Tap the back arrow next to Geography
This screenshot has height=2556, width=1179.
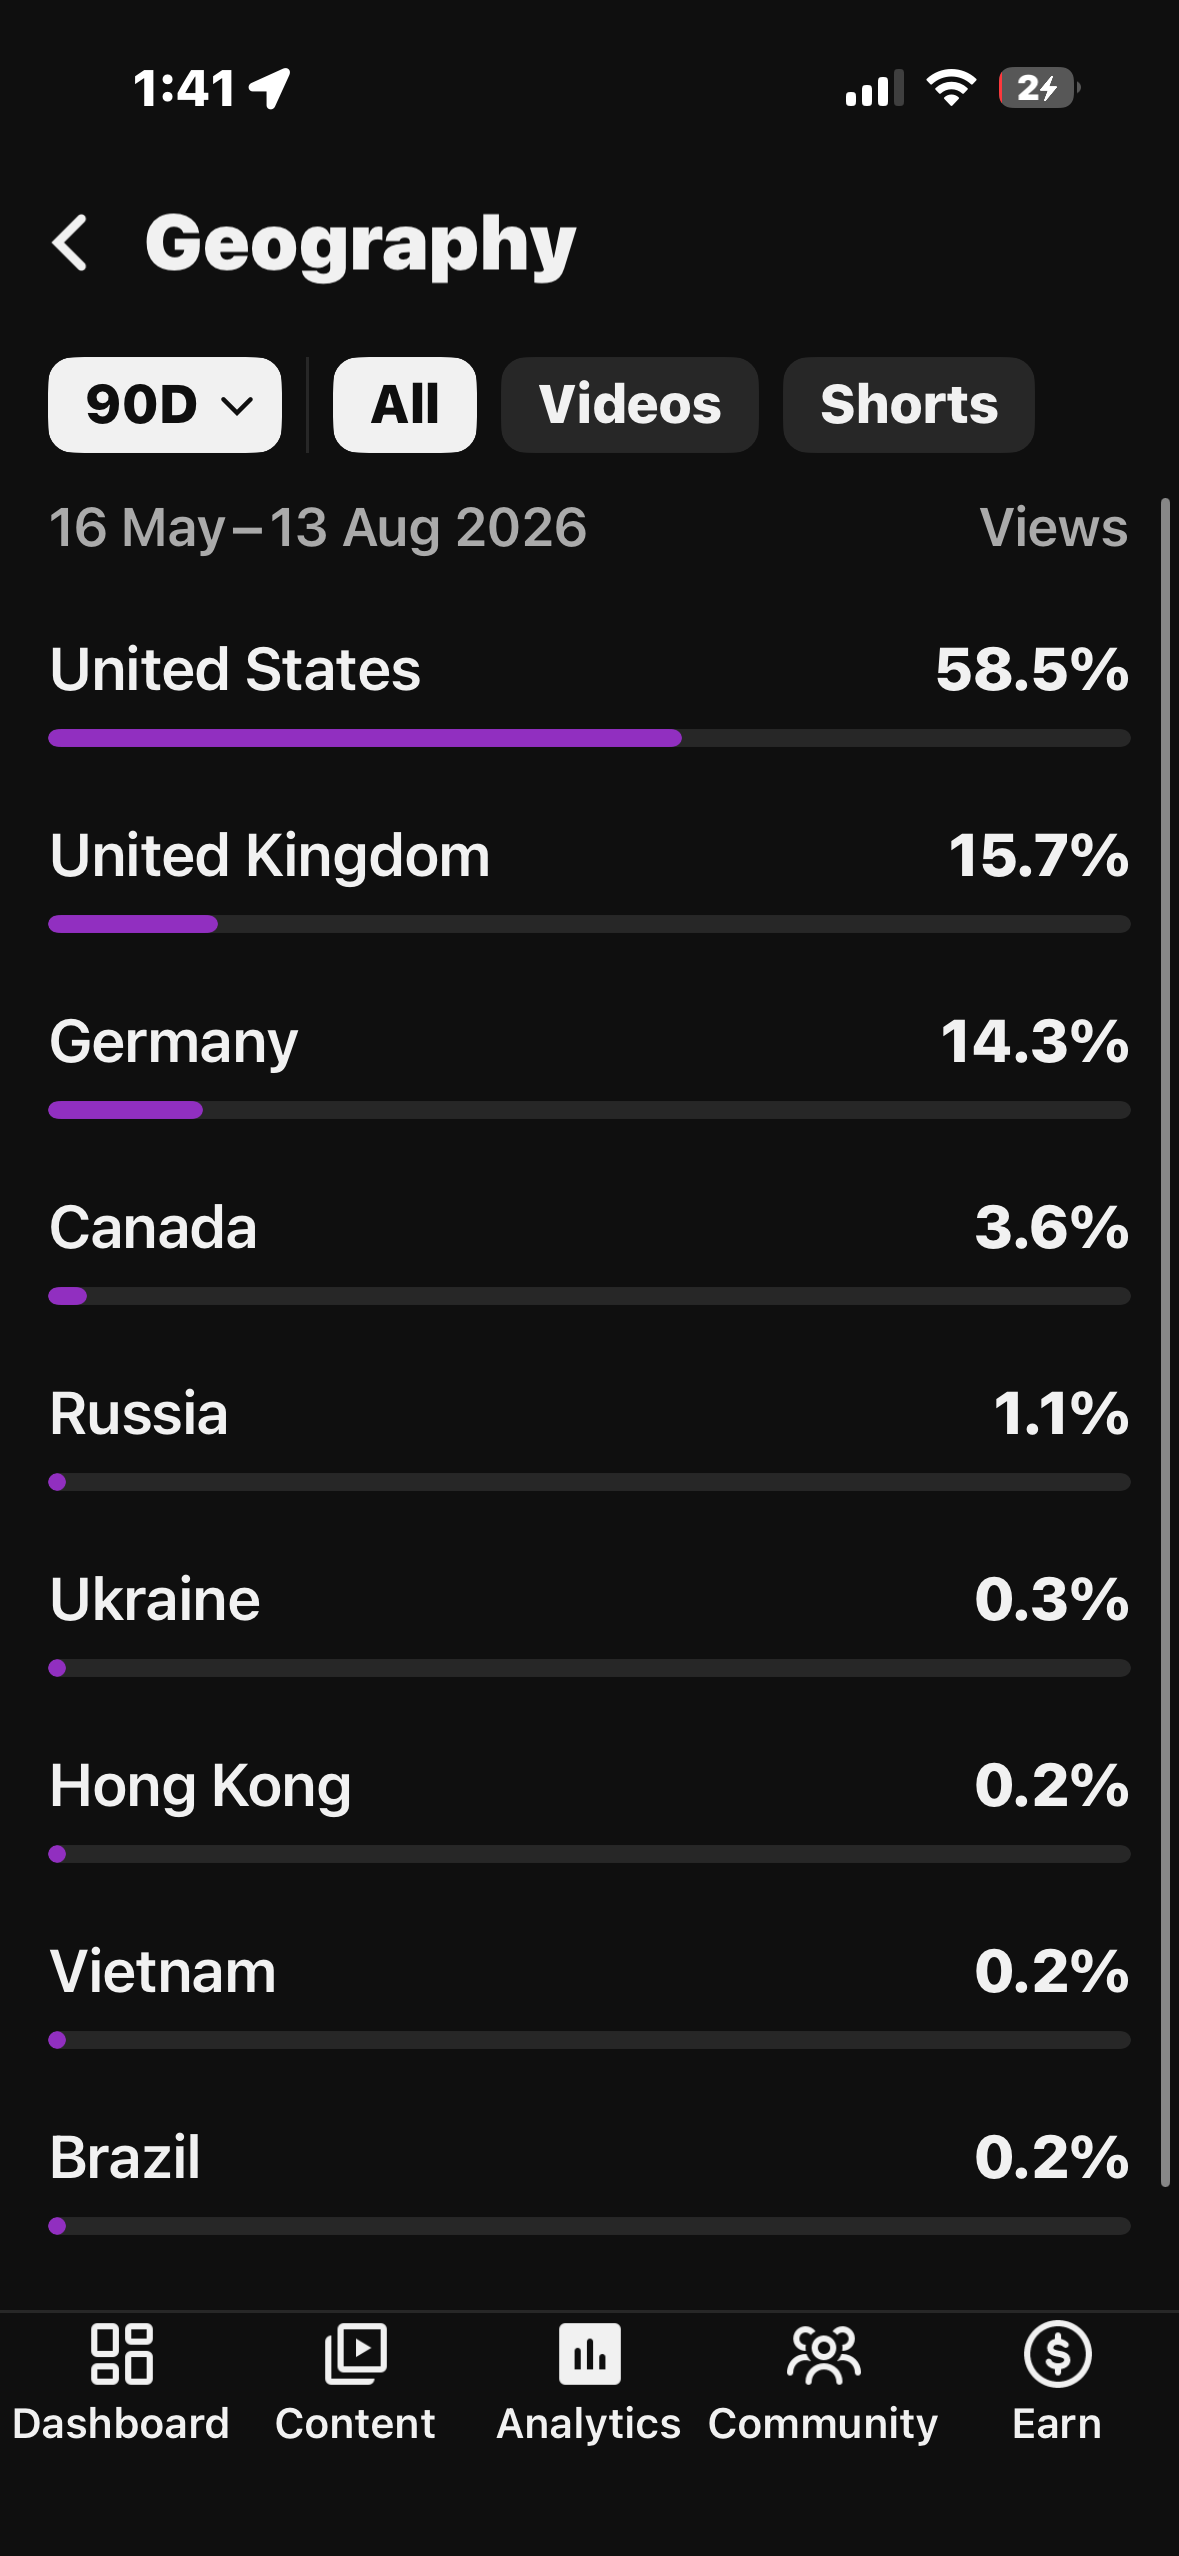coord(70,243)
